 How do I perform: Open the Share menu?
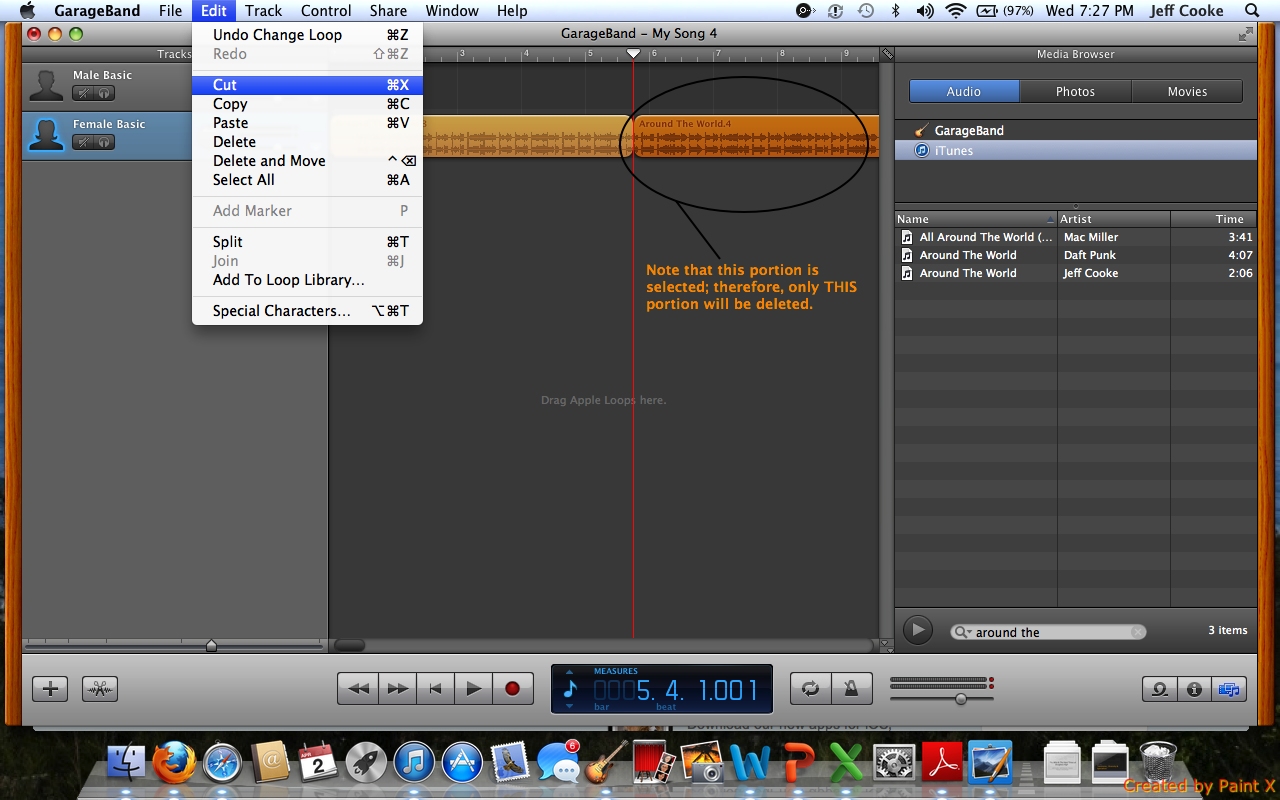pyautogui.click(x=388, y=11)
